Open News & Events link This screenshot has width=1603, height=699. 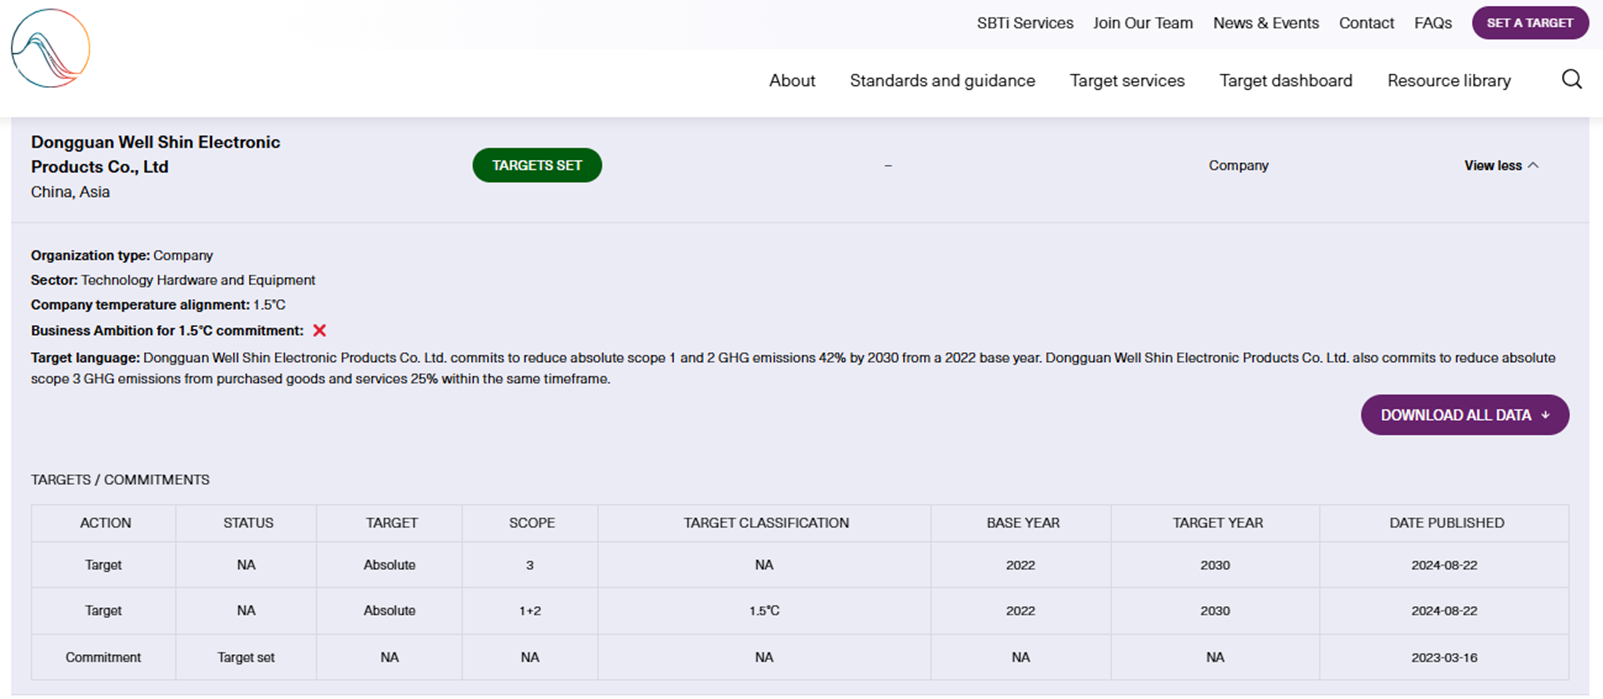(x=1266, y=23)
